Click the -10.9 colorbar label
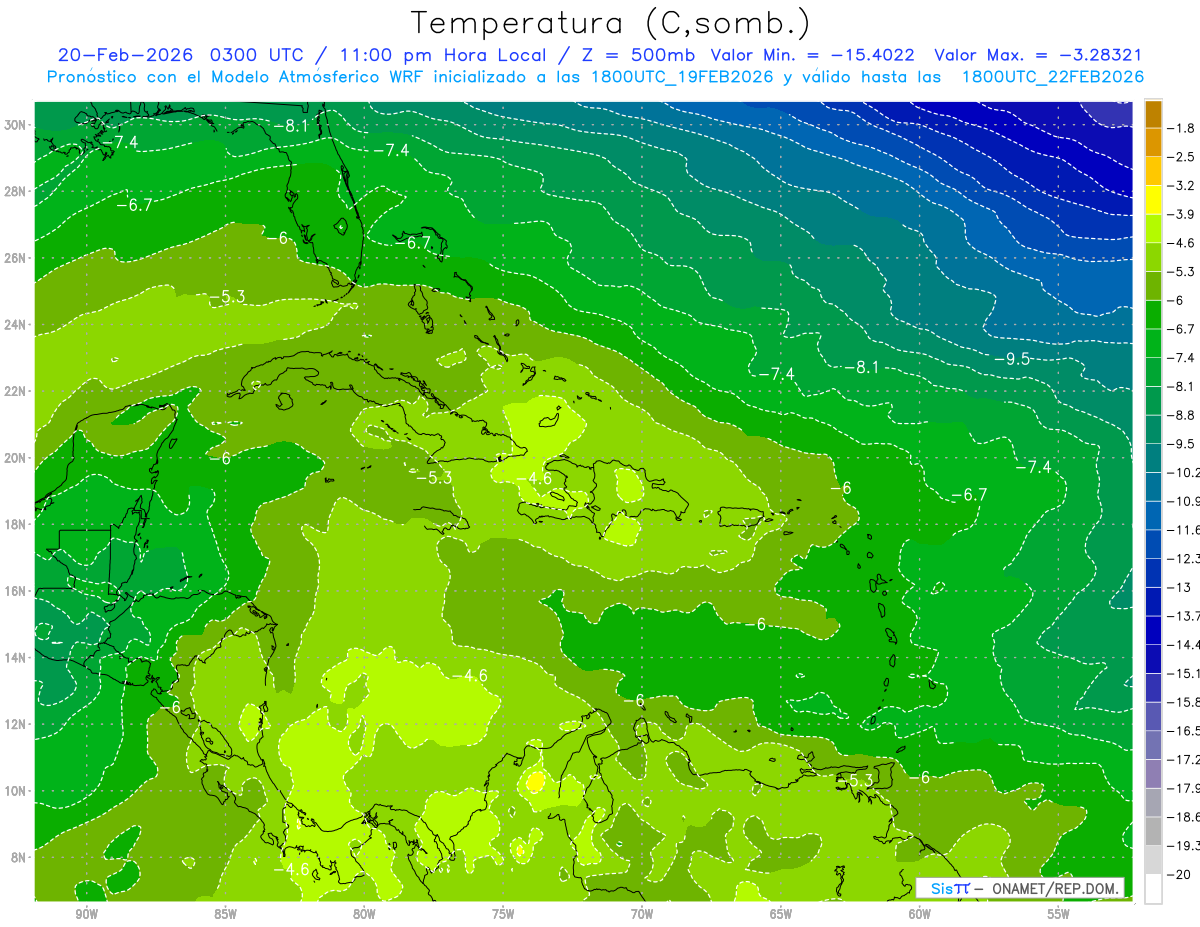The width and height of the screenshot is (1200, 927). [x=1185, y=501]
